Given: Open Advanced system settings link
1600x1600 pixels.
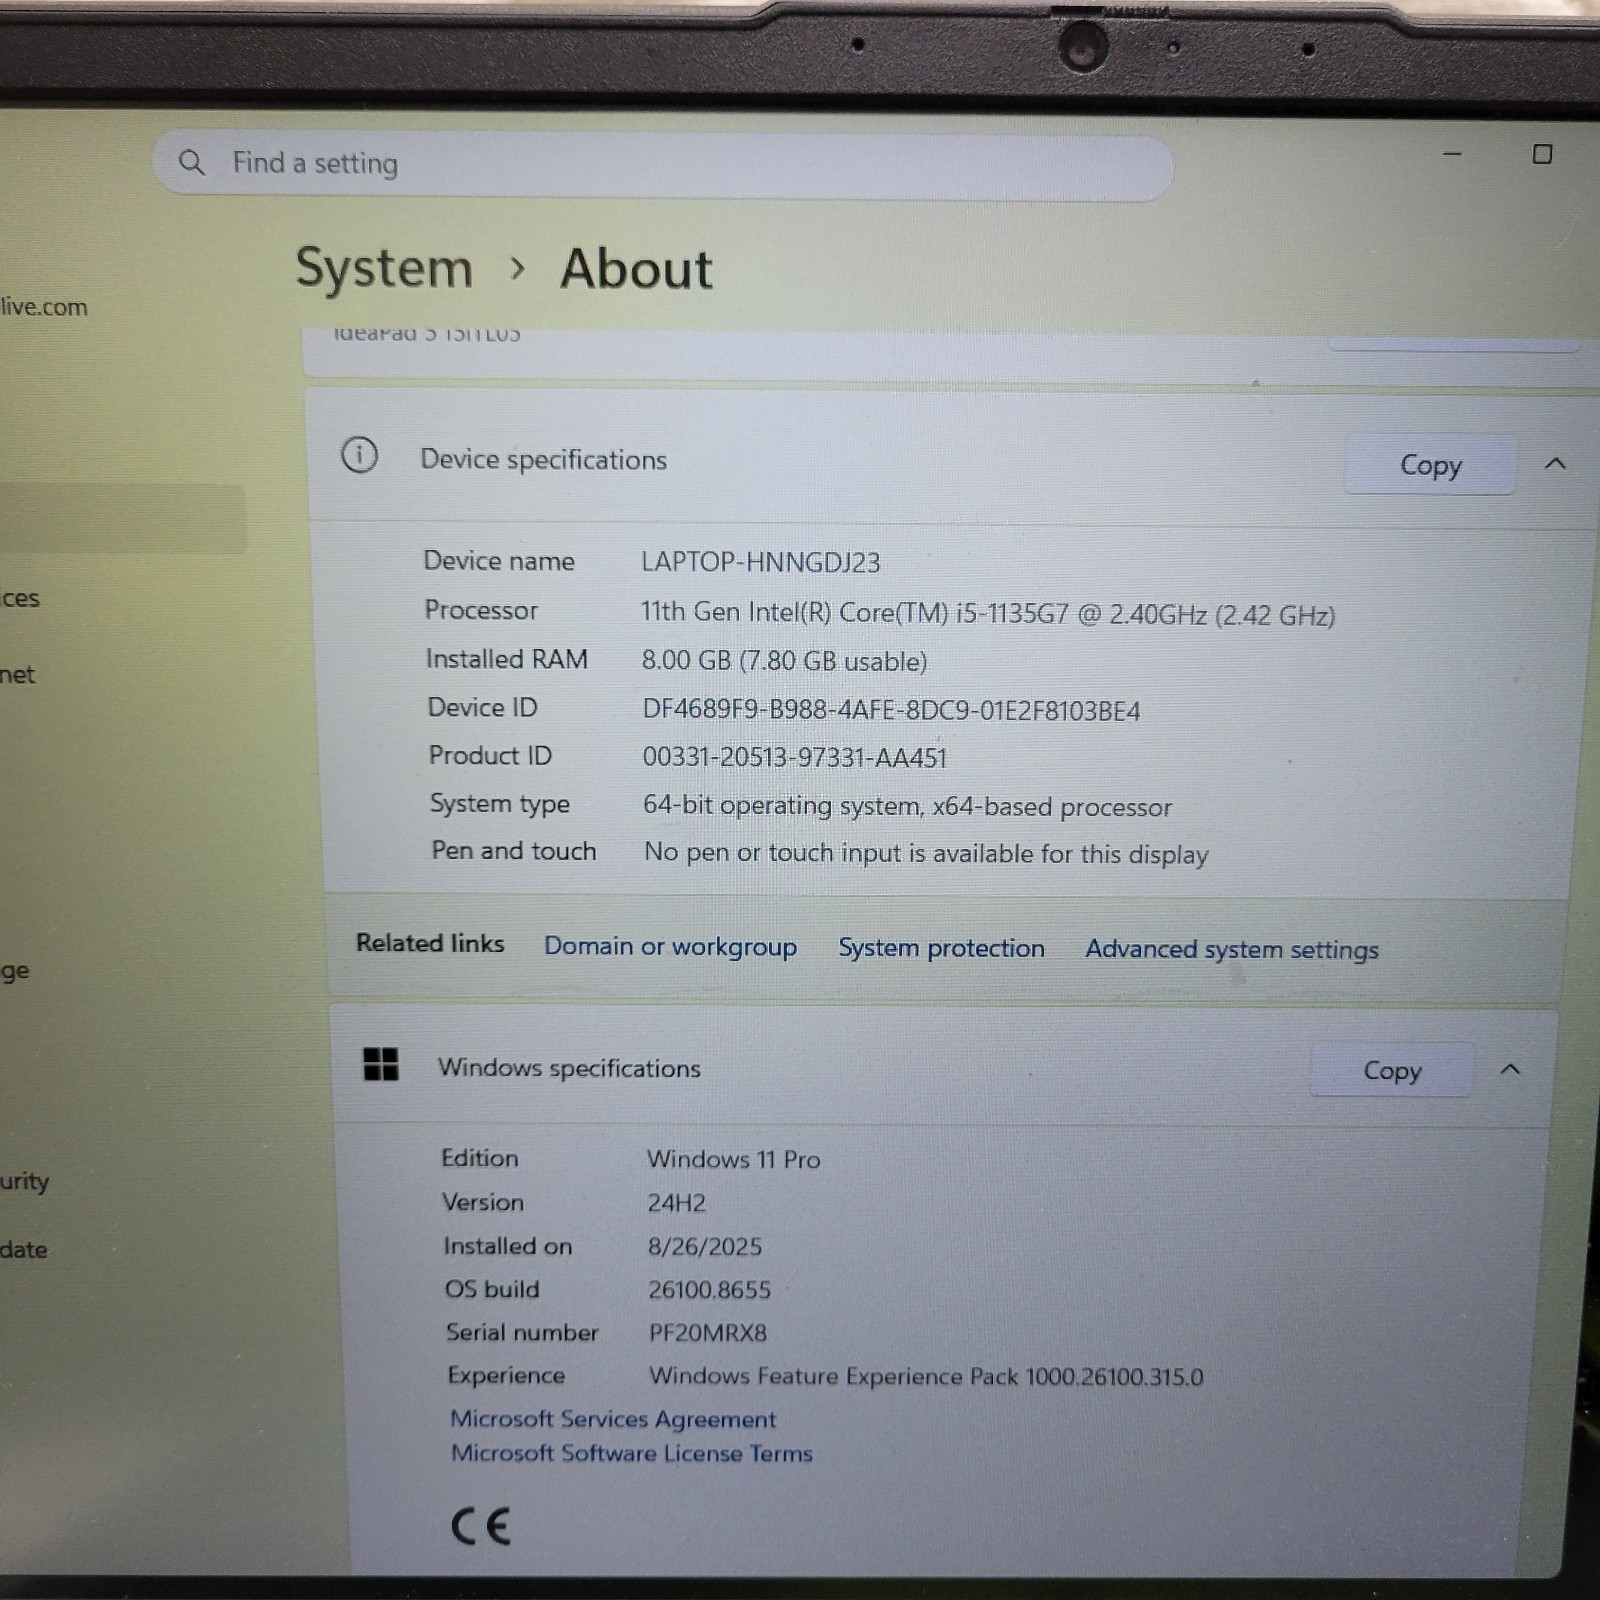Looking at the screenshot, I should (x=1232, y=949).
